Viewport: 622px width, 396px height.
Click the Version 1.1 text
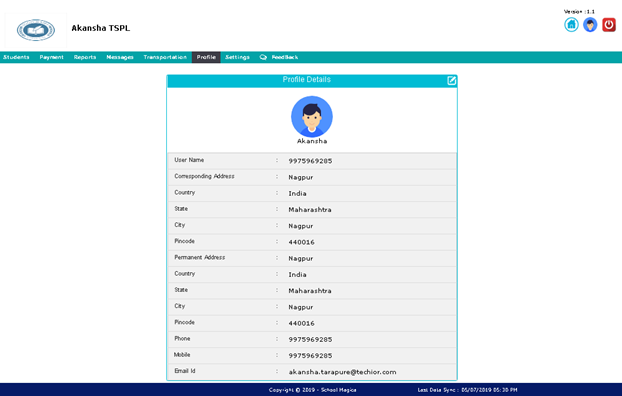pyautogui.click(x=579, y=12)
